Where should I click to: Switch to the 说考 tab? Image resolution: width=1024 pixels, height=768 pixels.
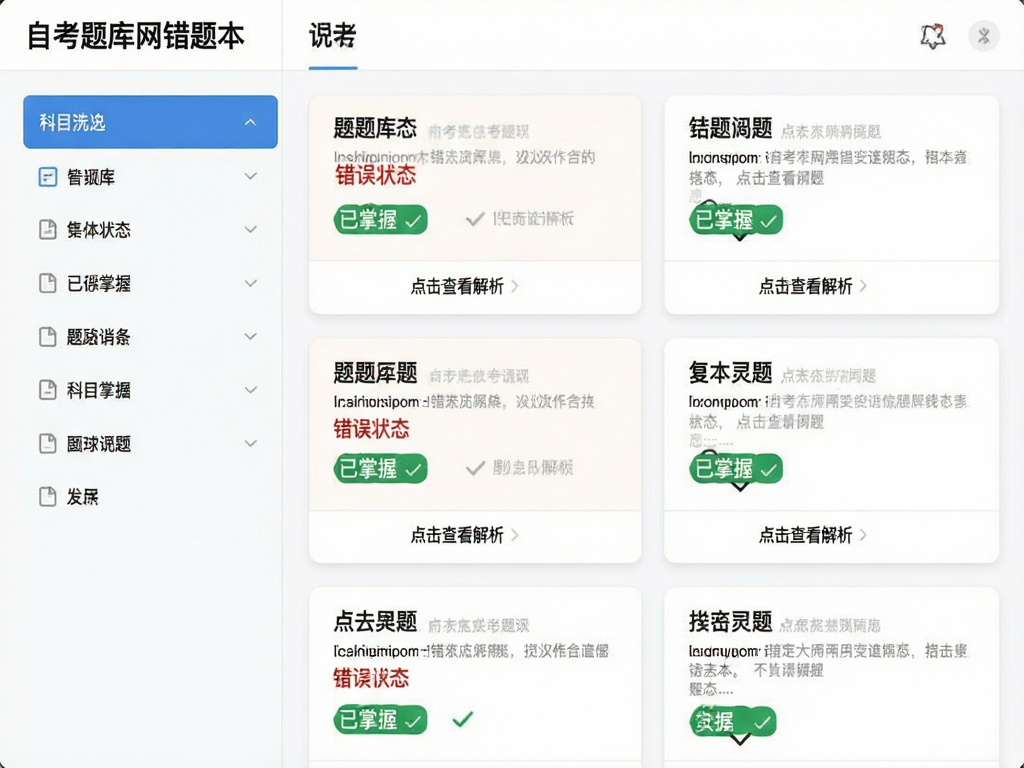pos(332,36)
